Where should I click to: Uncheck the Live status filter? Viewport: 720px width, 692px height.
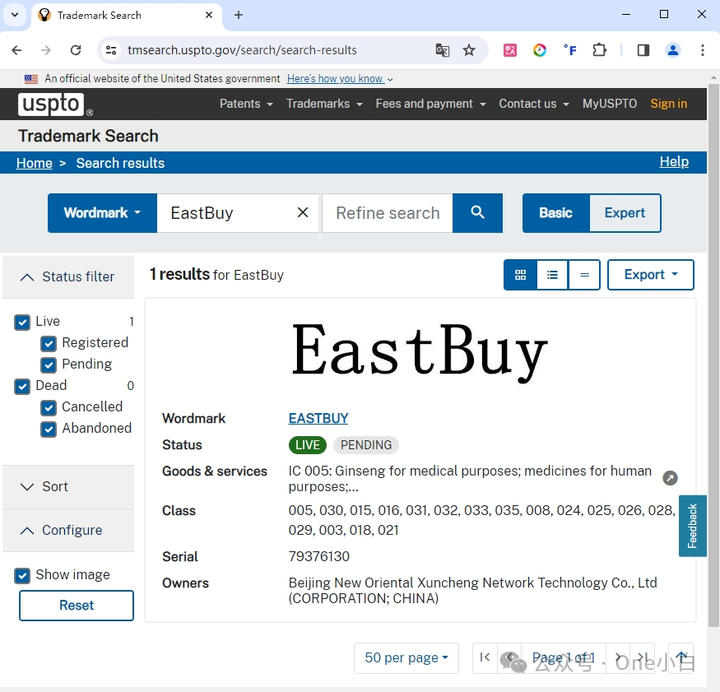point(22,322)
